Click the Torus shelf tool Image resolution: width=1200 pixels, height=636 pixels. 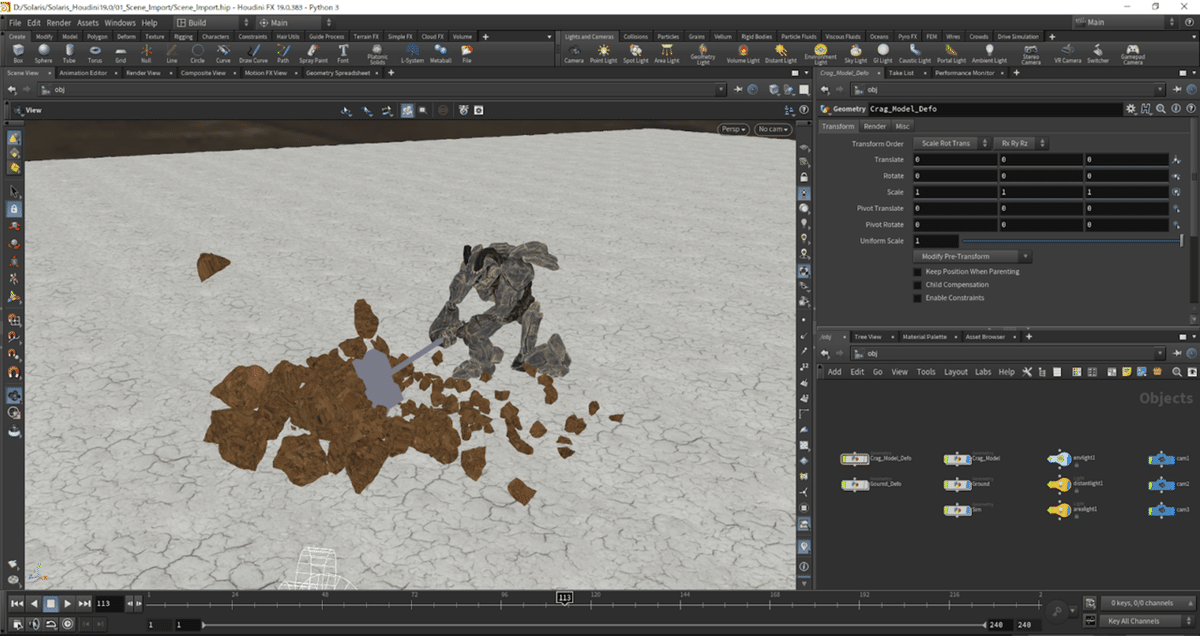[x=95, y=52]
